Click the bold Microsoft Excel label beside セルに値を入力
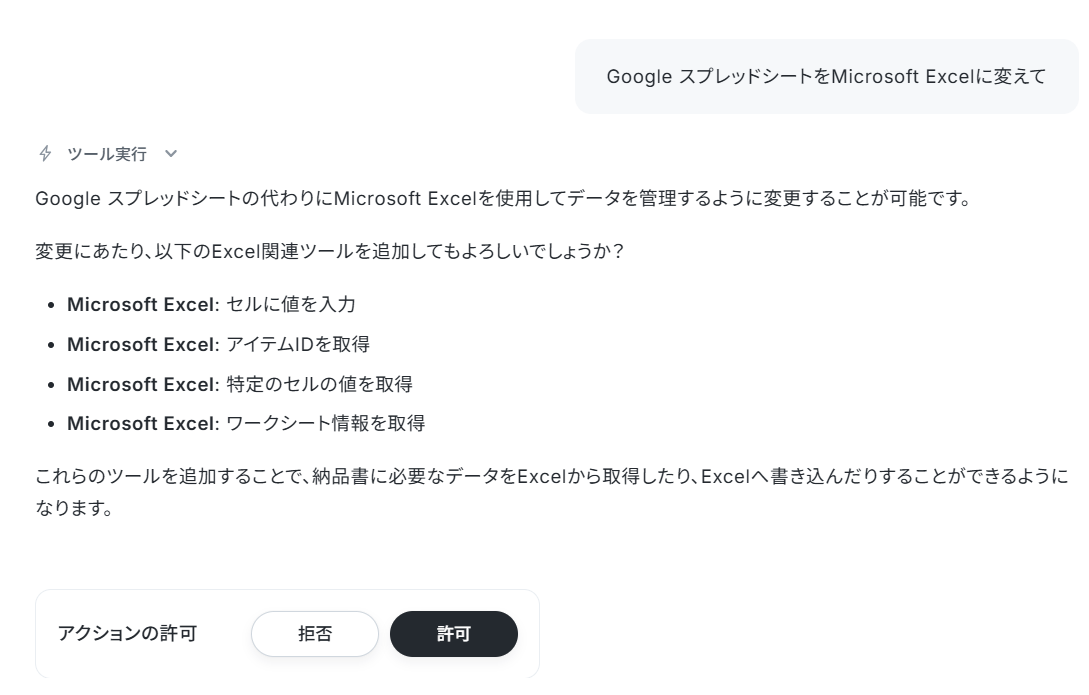Image resolution: width=1089 pixels, height=695 pixels. point(143,304)
